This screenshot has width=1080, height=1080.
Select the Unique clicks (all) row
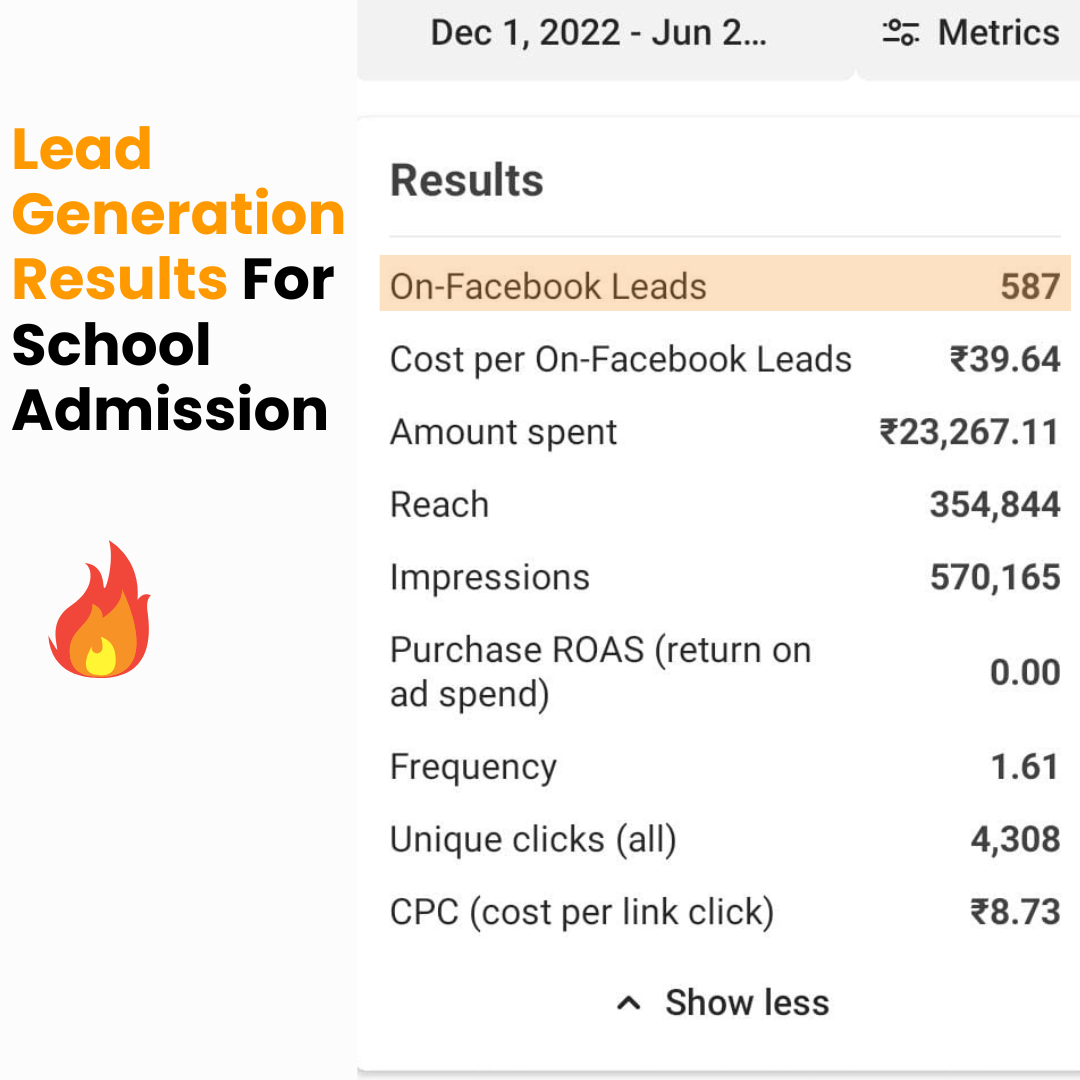coord(725,840)
